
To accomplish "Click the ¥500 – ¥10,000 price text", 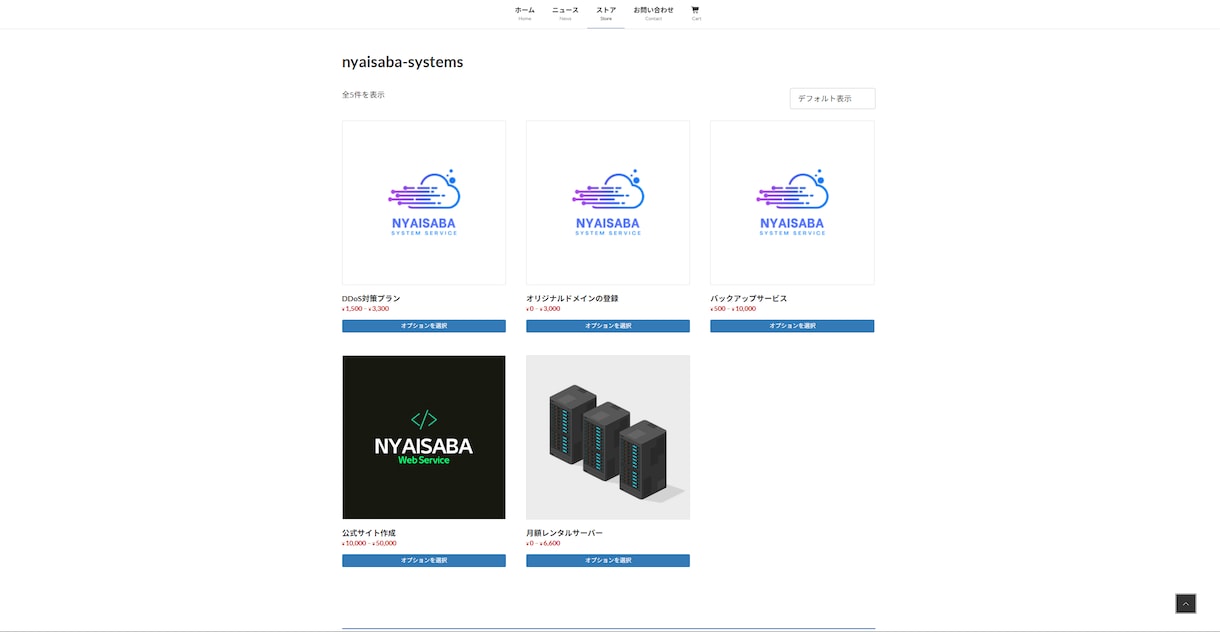I will (x=733, y=309).
